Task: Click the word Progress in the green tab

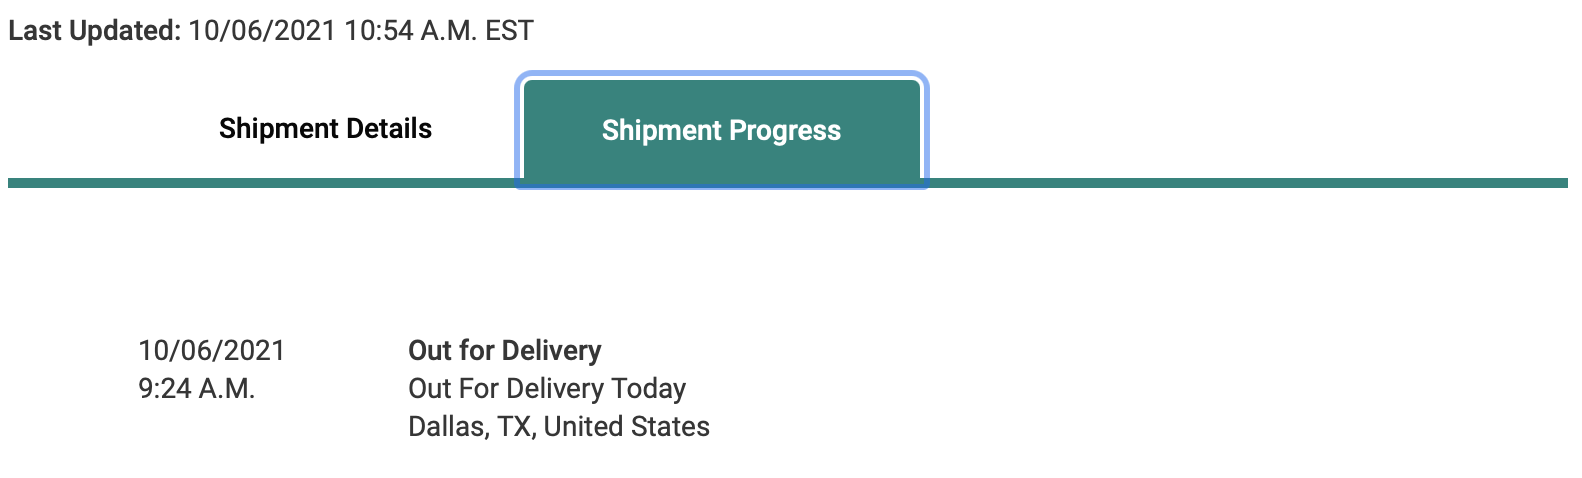Action: pos(784,131)
